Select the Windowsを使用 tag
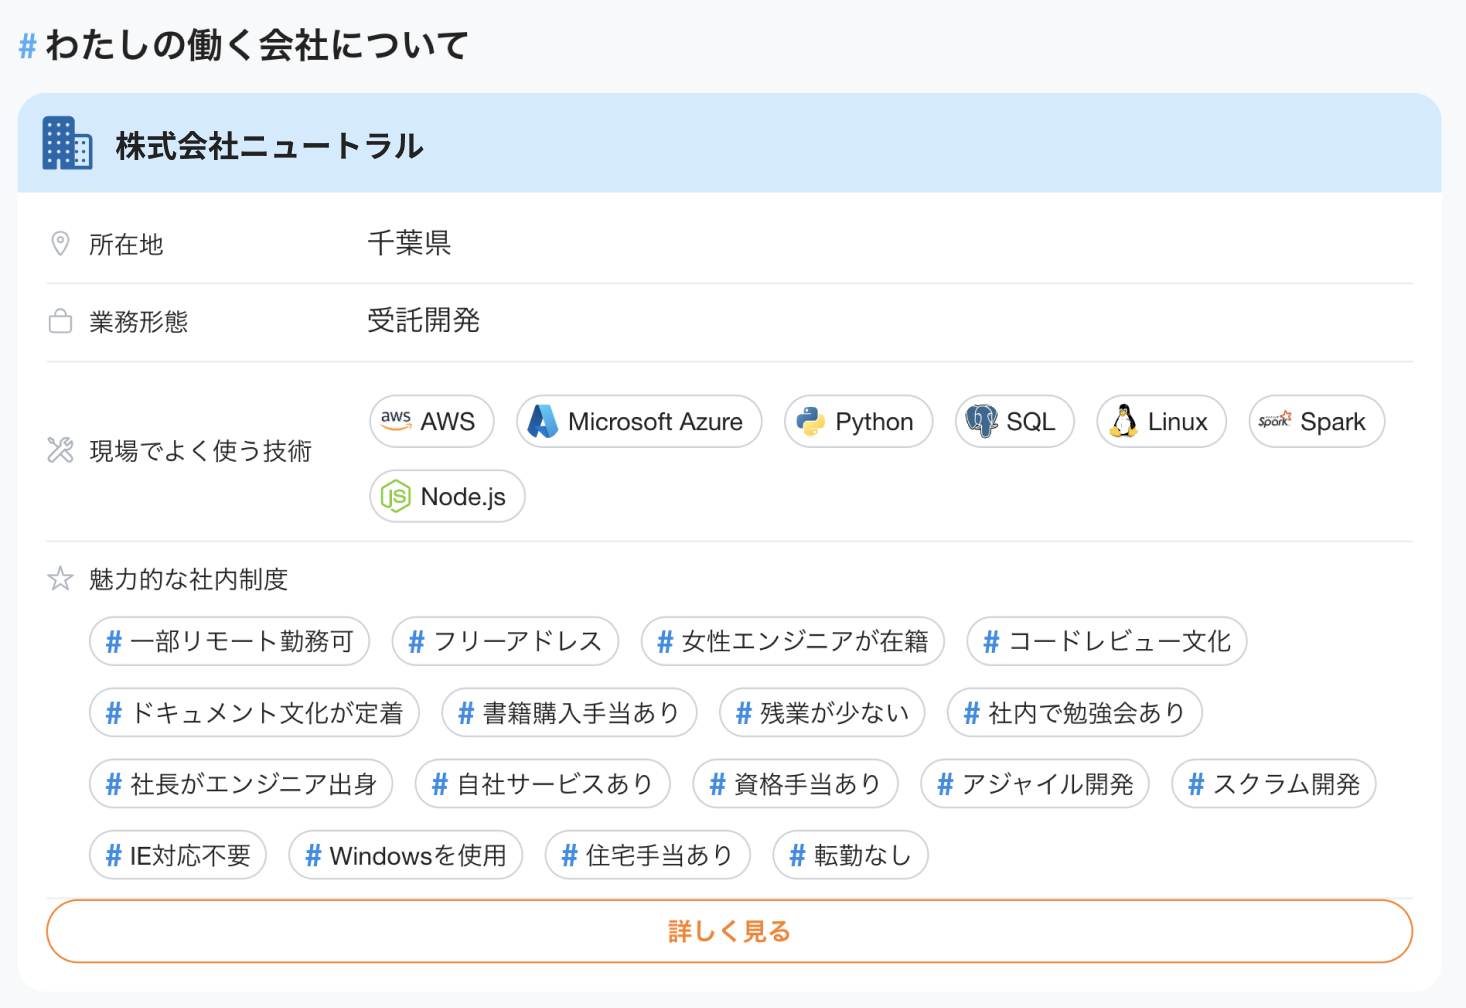Image resolution: width=1466 pixels, height=1008 pixels. click(405, 856)
